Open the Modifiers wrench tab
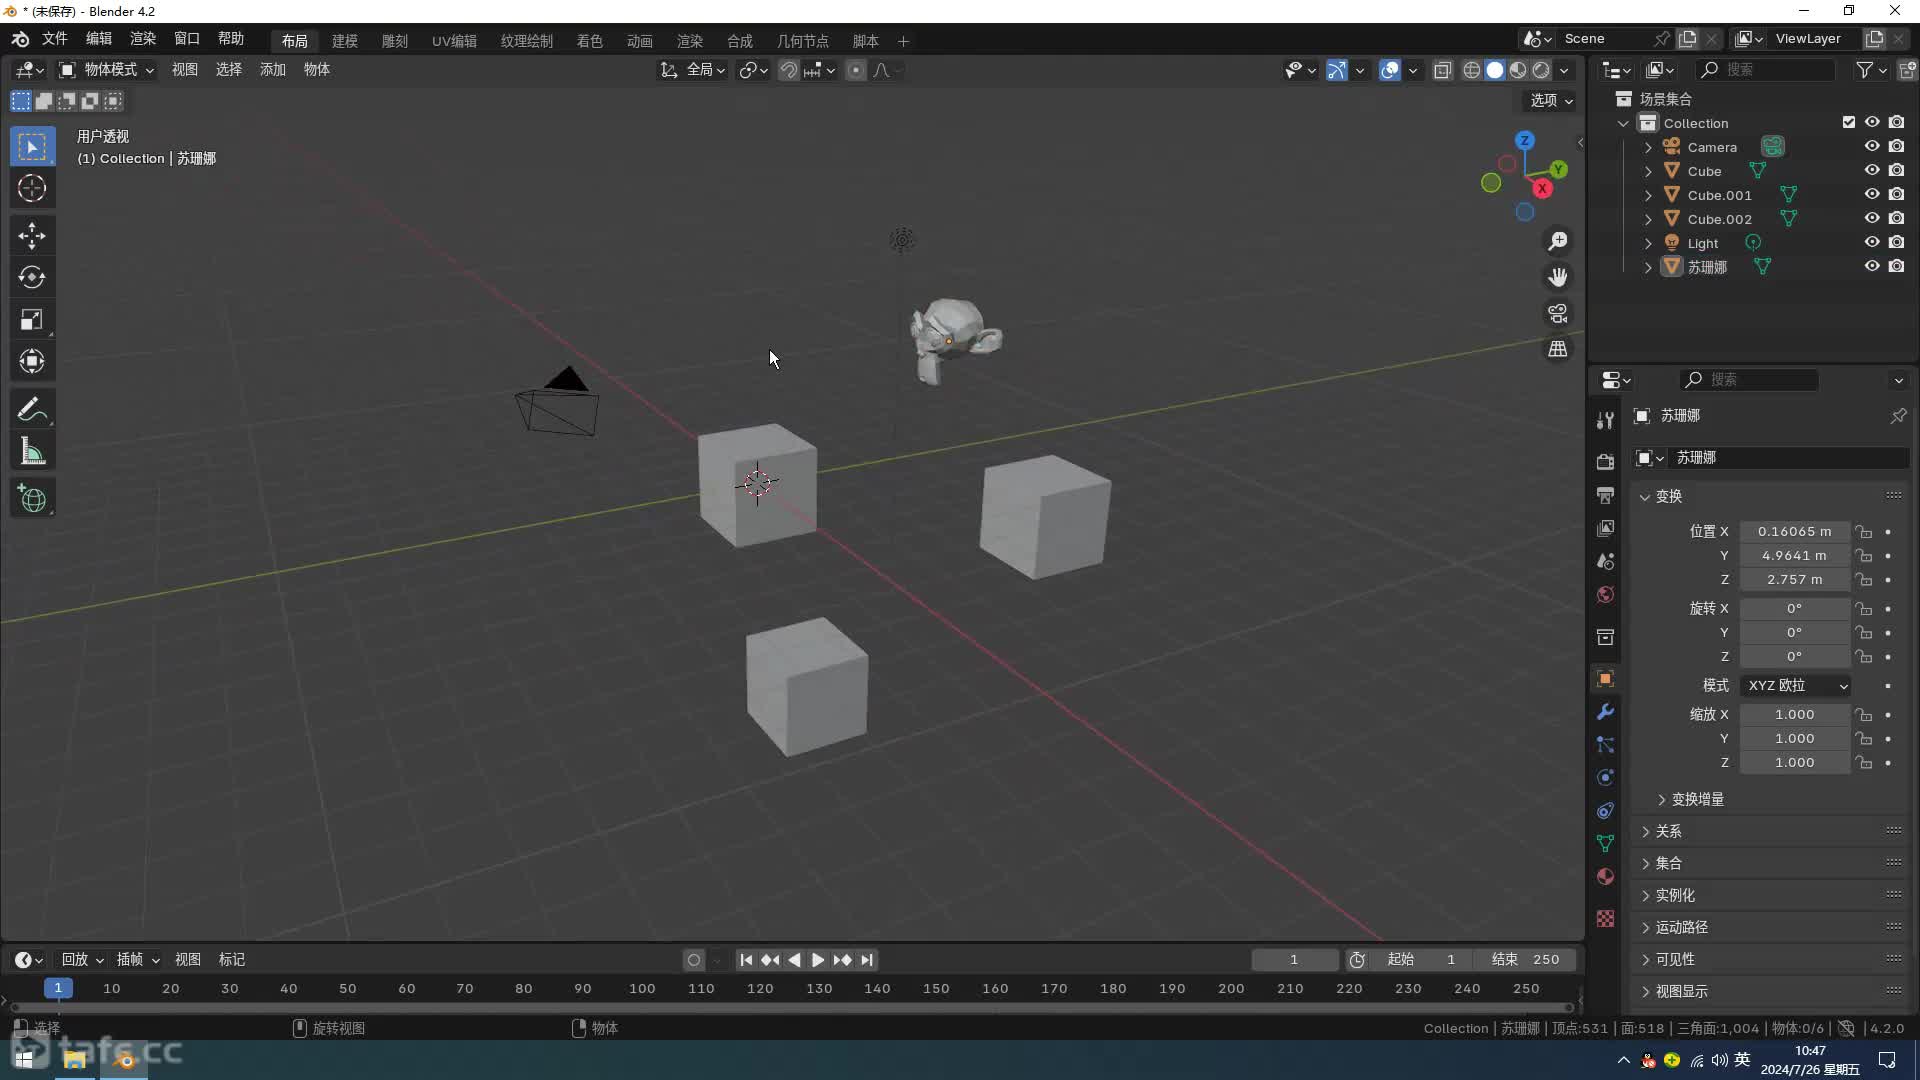 point(1605,712)
